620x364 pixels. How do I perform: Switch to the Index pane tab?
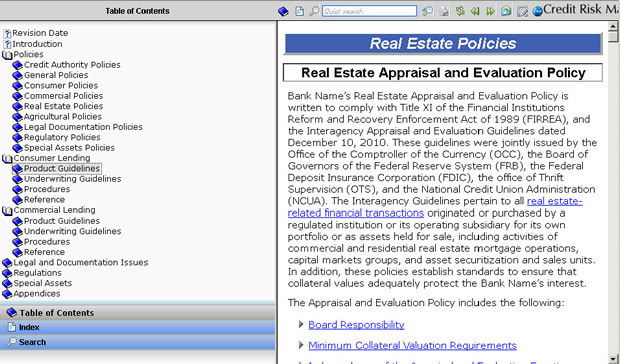[138, 327]
